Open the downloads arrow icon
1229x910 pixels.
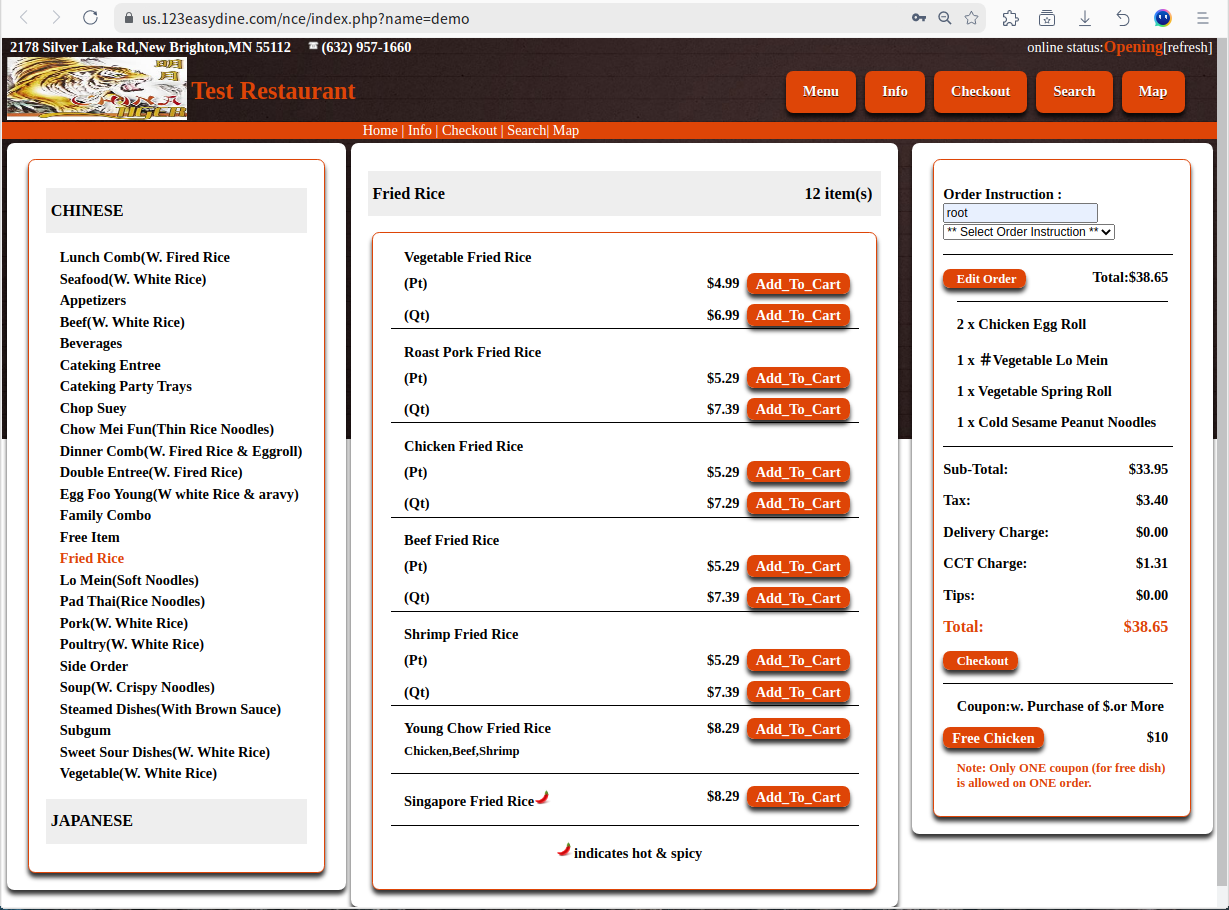point(1085,18)
